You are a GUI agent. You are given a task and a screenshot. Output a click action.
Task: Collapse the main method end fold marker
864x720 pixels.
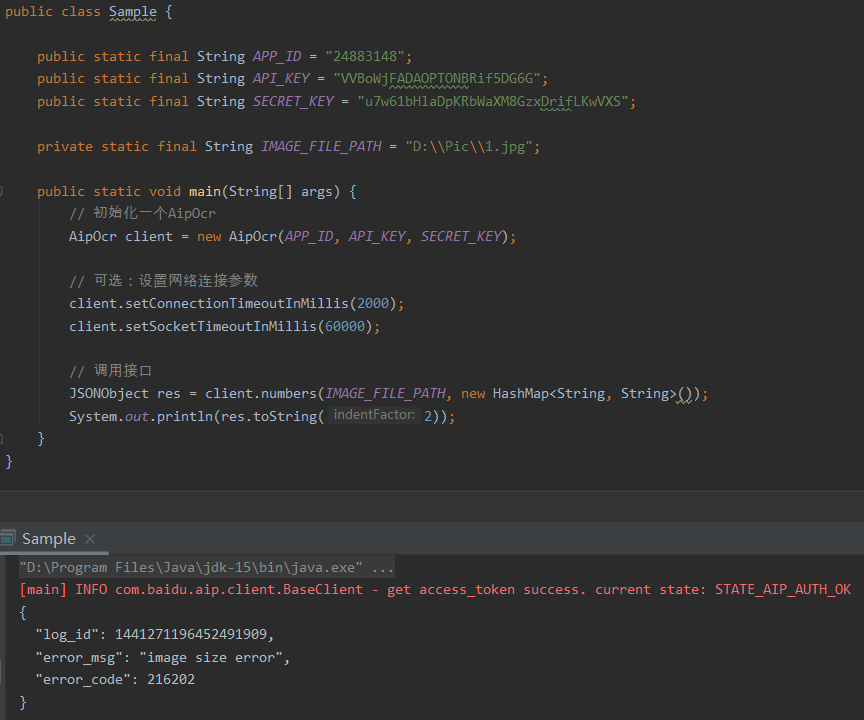tap(2, 439)
